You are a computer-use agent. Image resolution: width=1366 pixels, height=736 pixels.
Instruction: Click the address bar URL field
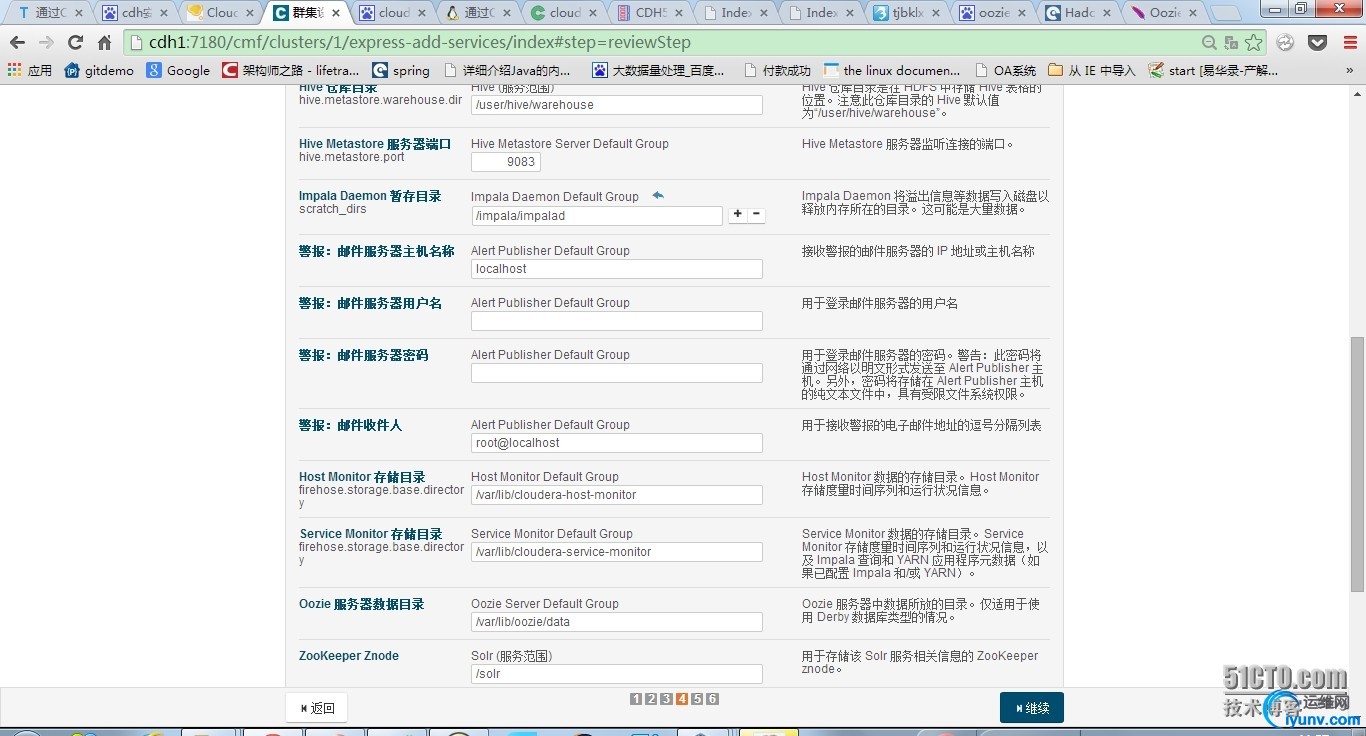[660, 43]
